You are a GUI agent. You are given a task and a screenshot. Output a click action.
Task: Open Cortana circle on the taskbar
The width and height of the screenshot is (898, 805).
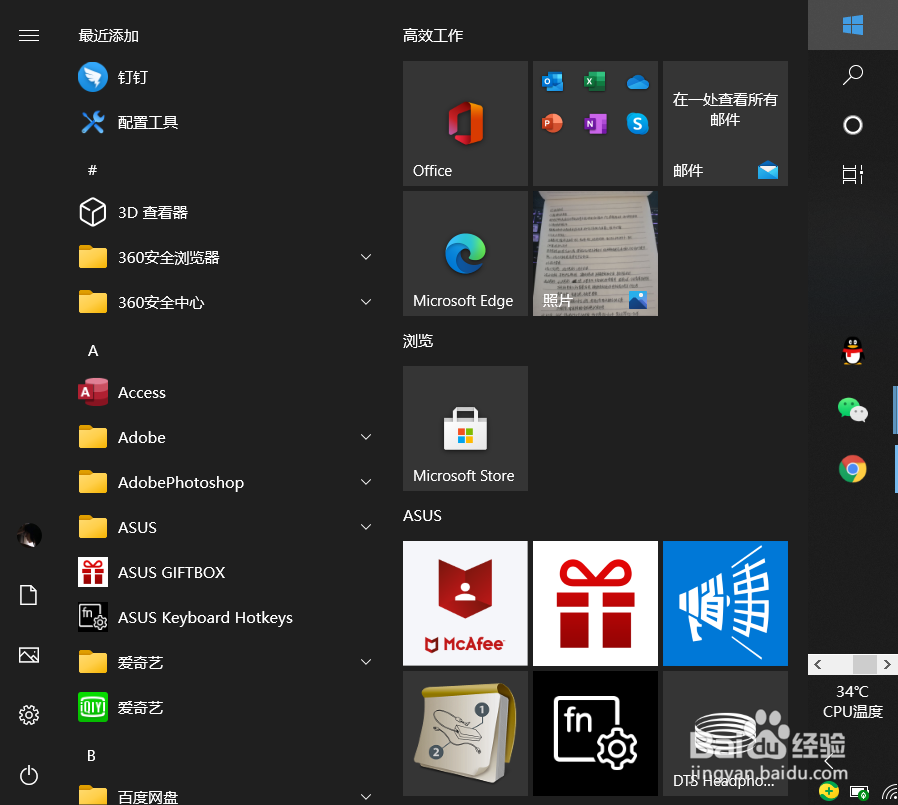coord(853,124)
